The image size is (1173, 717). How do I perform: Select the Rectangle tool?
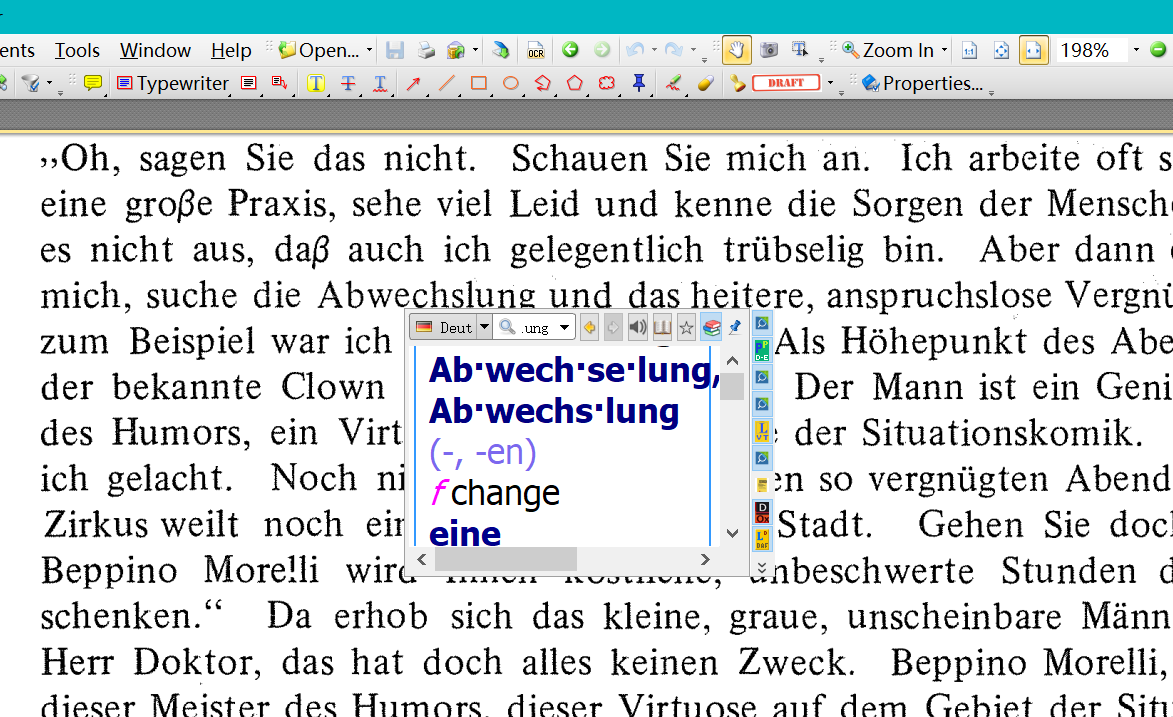[479, 83]
